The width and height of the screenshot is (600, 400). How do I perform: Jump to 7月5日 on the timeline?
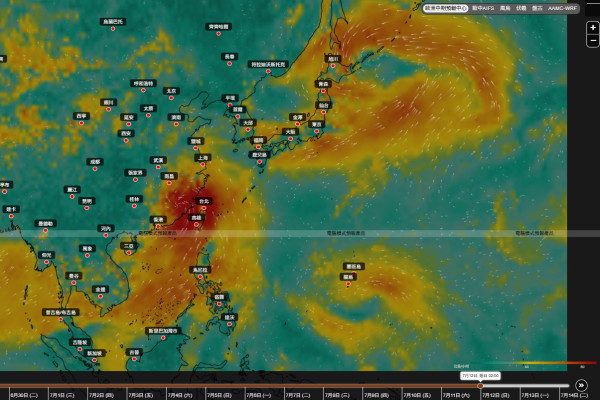pyautogui.click(x=219, y=395)
